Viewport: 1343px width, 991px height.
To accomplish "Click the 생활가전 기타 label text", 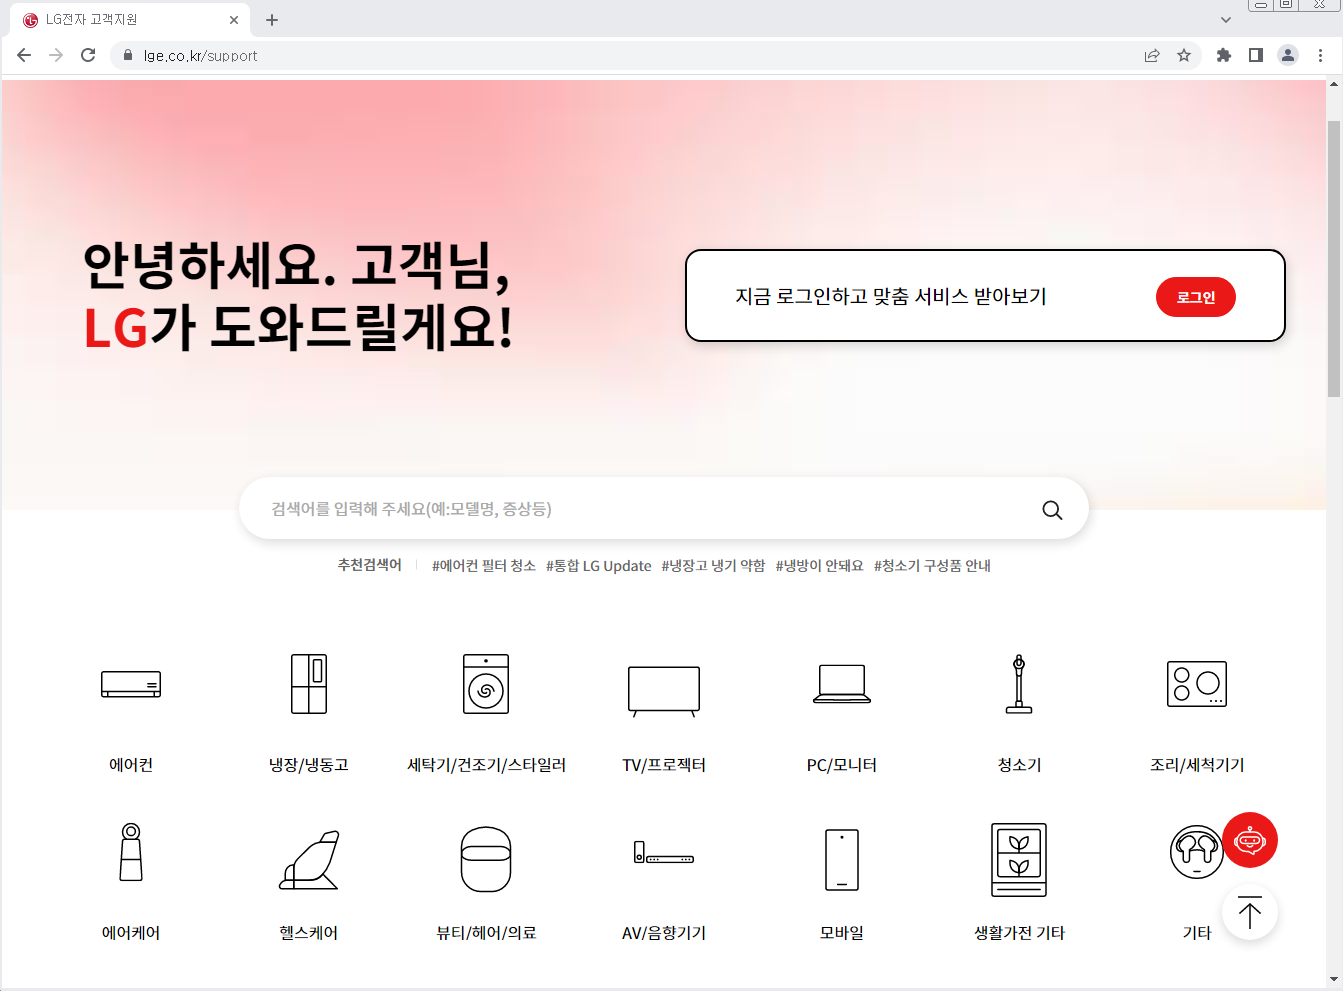I will [x=1019, y=933].
